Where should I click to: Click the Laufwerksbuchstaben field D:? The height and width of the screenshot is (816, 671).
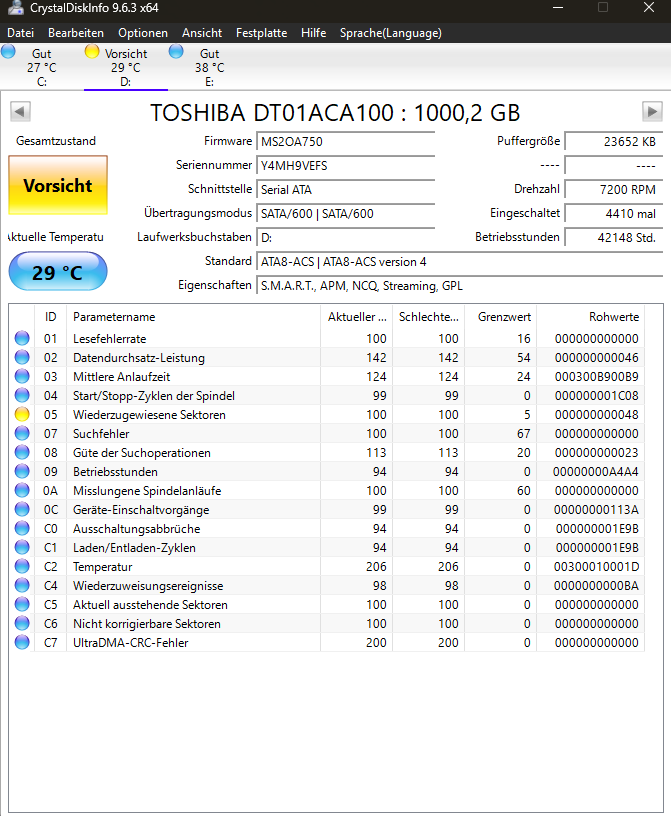pos(346,237)
